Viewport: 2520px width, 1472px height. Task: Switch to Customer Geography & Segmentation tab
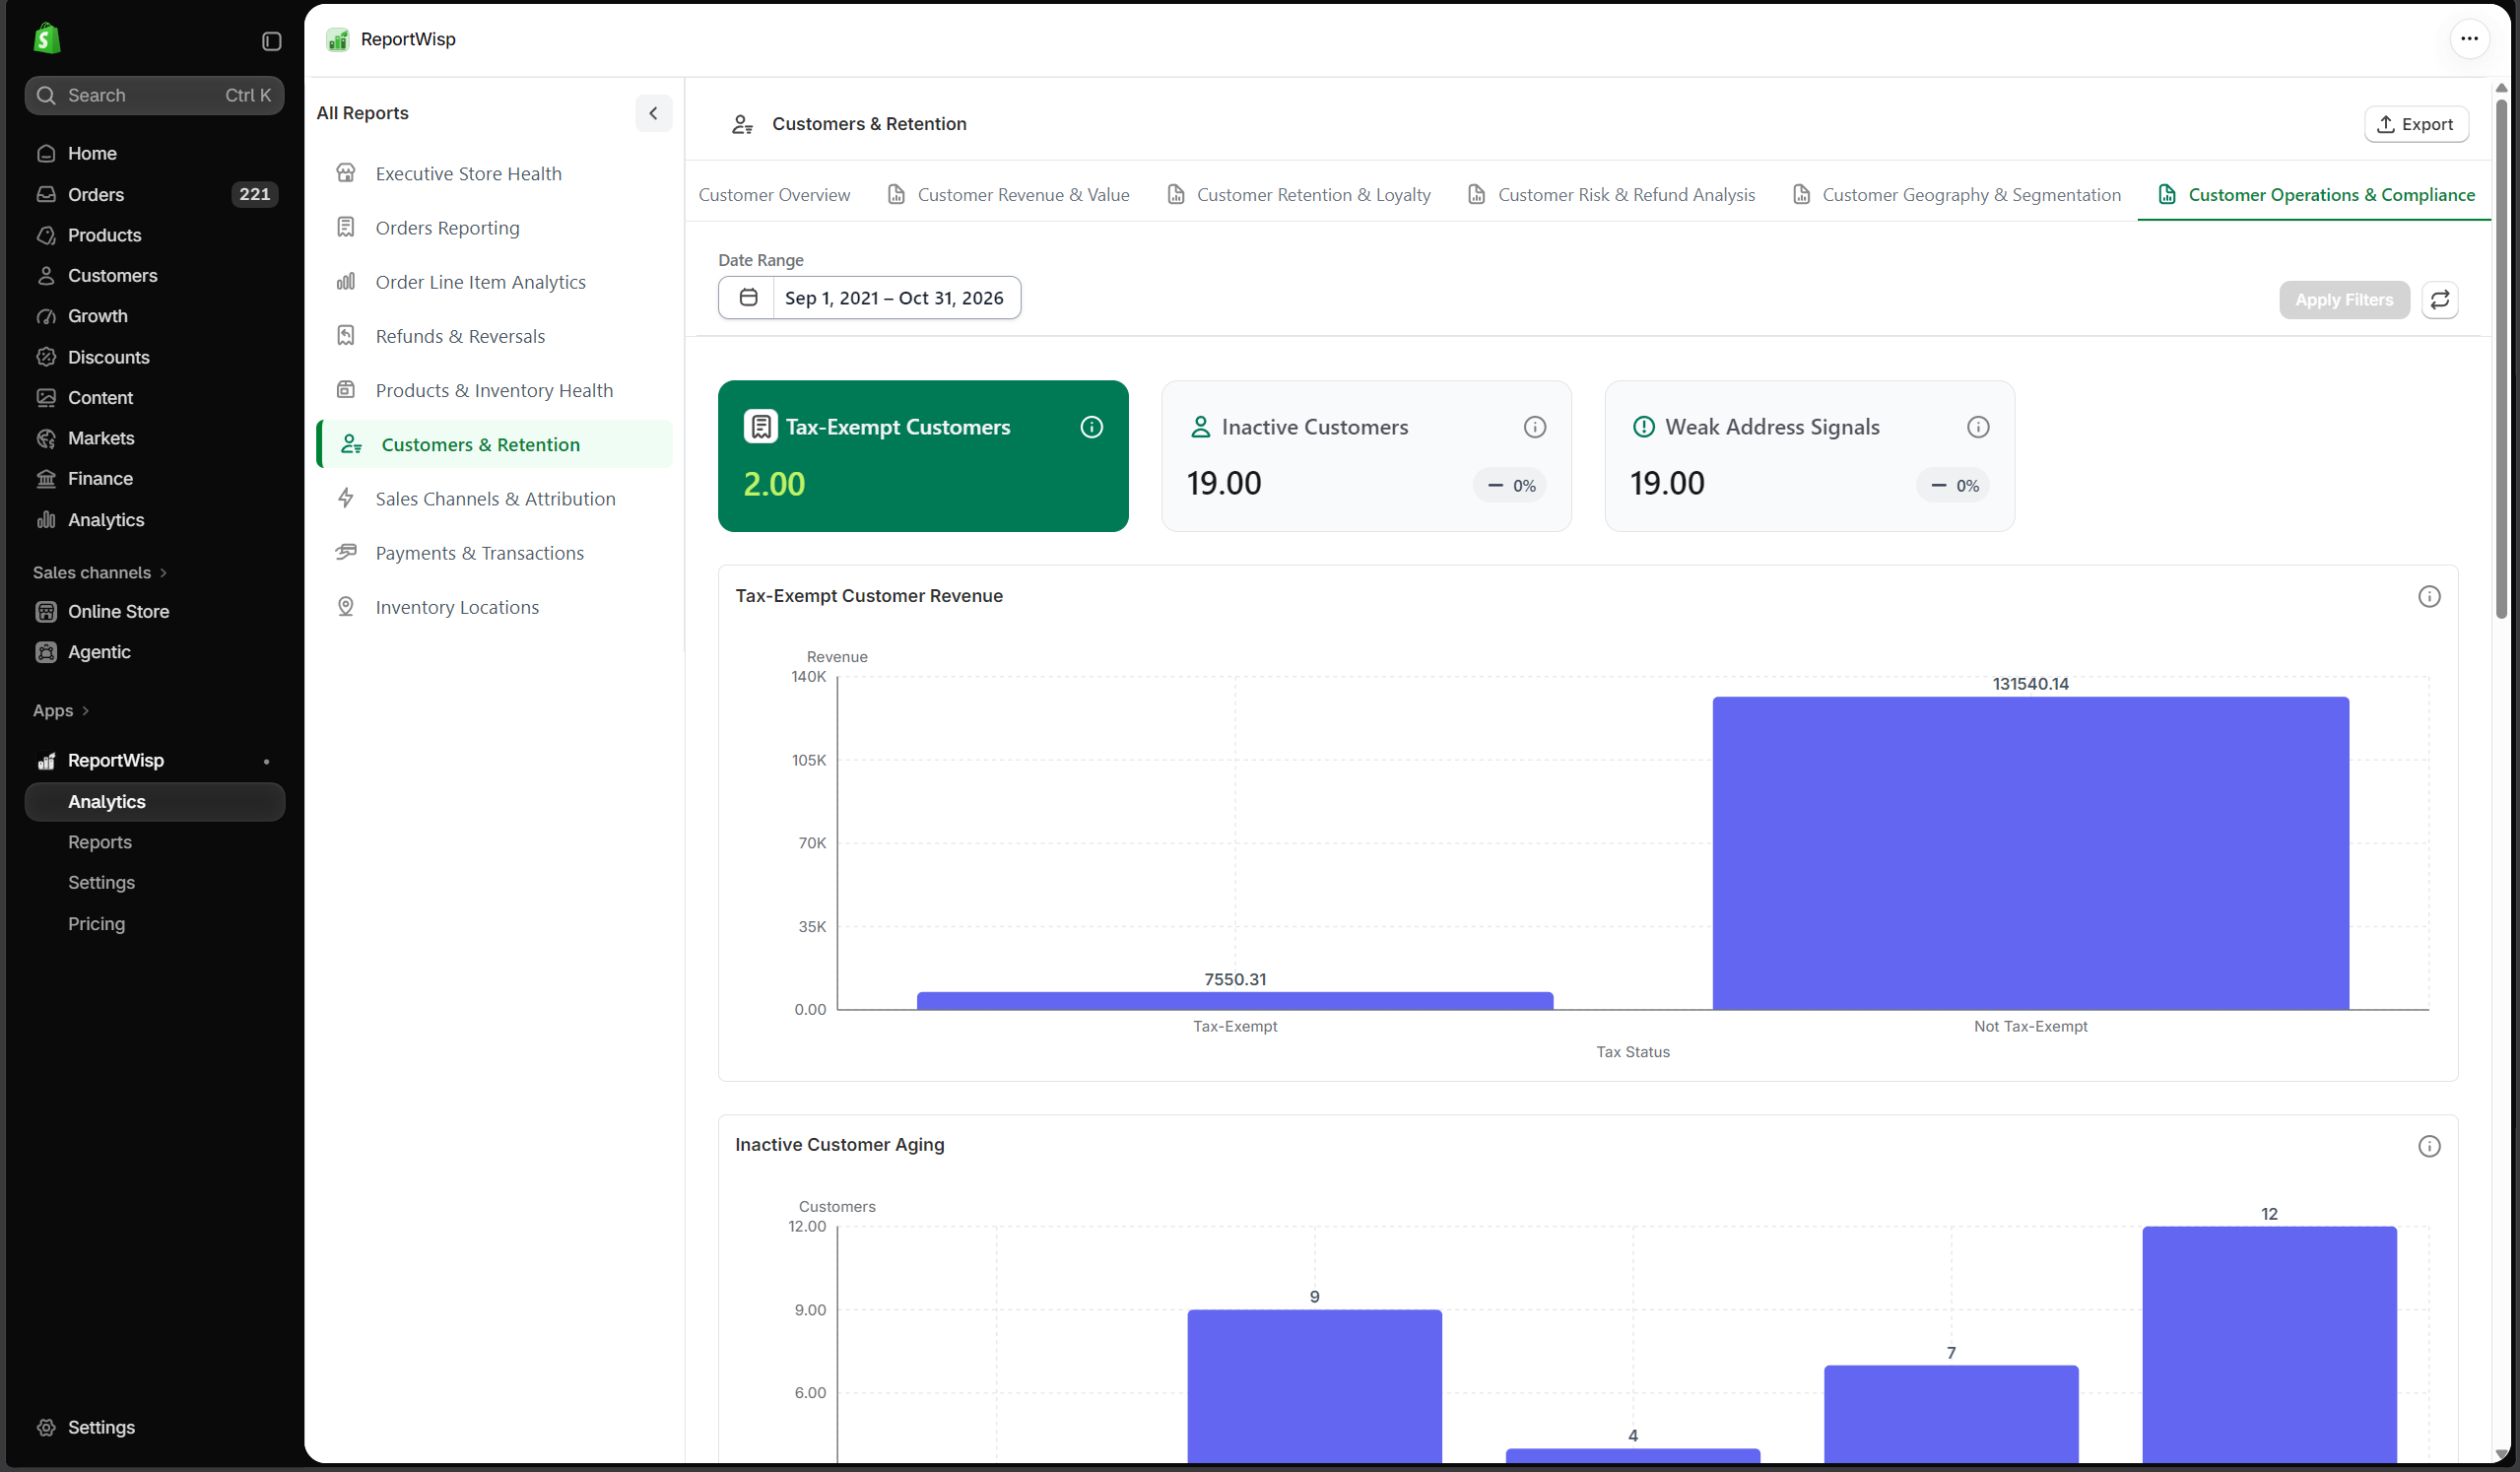(x=1956, y=195)
